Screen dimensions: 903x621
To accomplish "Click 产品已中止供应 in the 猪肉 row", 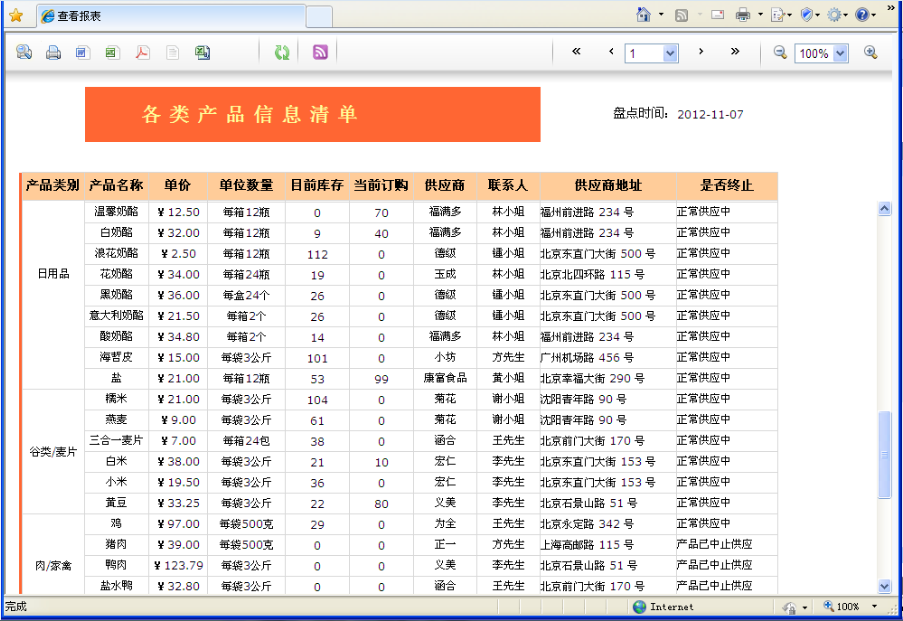I will tap(715, 544).
